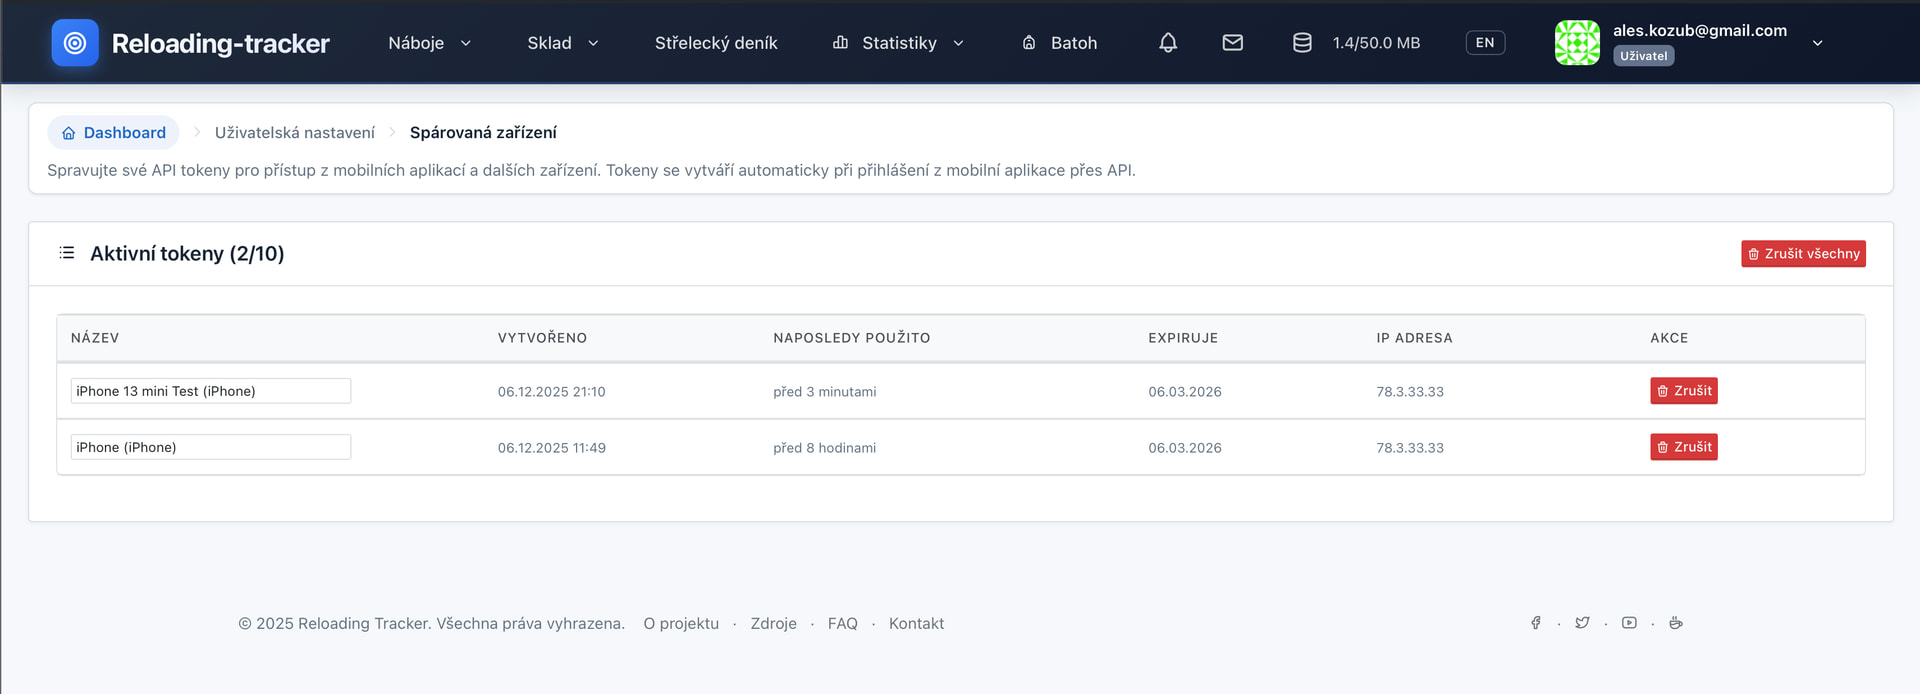Navigate to Dashboard breadcrumb link

click(x=114, y=133)
